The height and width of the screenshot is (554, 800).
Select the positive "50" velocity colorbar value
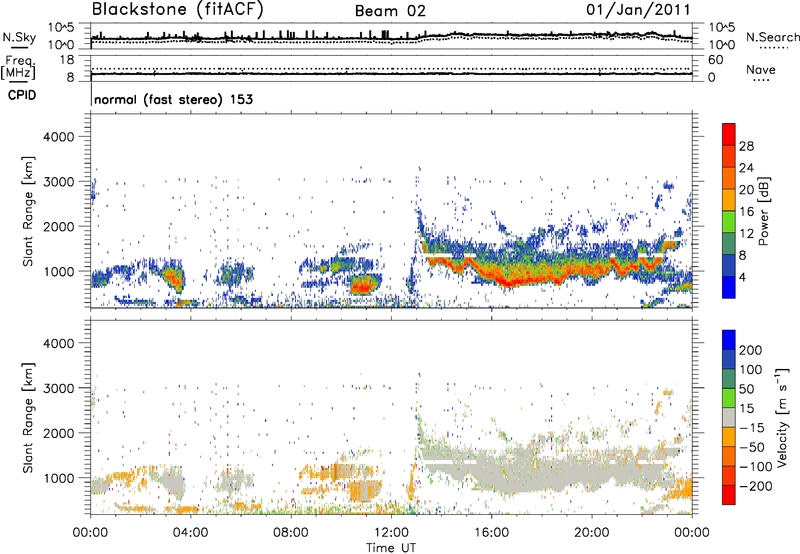point(746,389)
